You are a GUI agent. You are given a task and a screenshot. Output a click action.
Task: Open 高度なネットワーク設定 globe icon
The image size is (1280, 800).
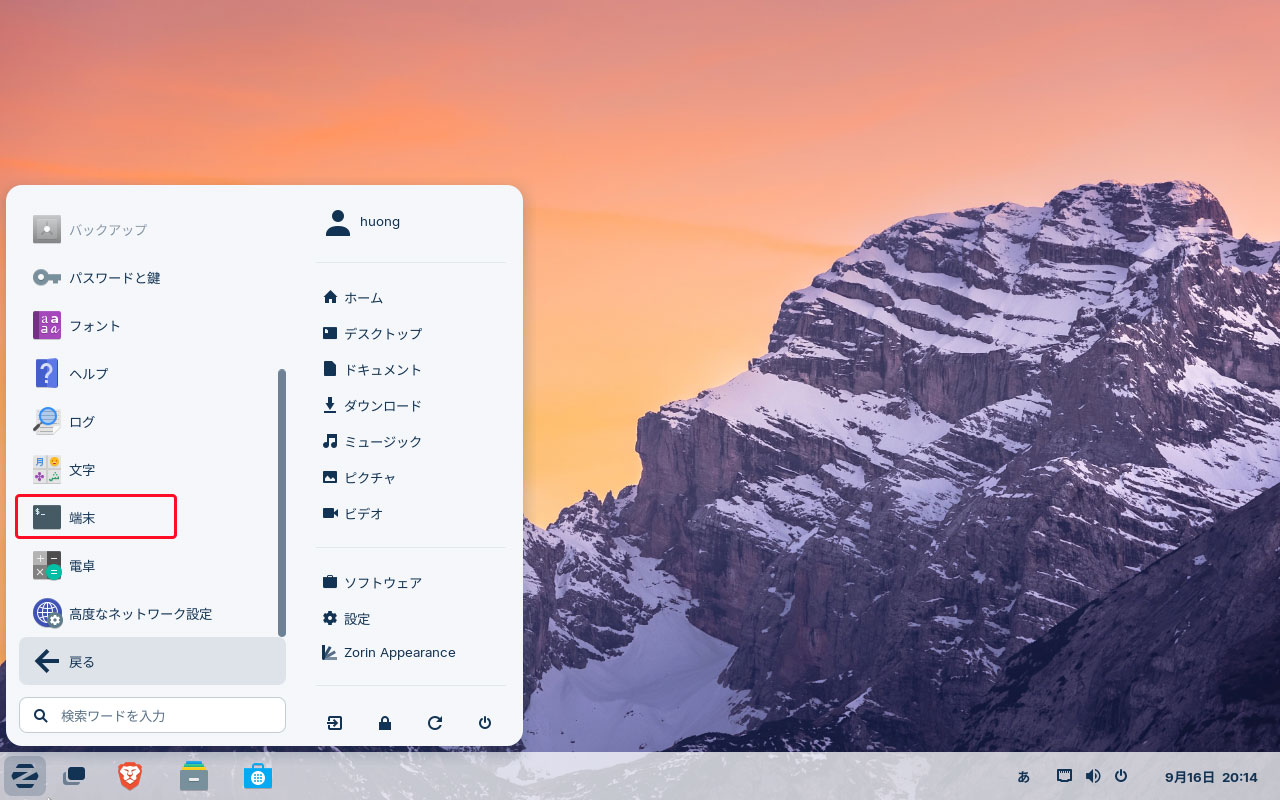point(47,614)
